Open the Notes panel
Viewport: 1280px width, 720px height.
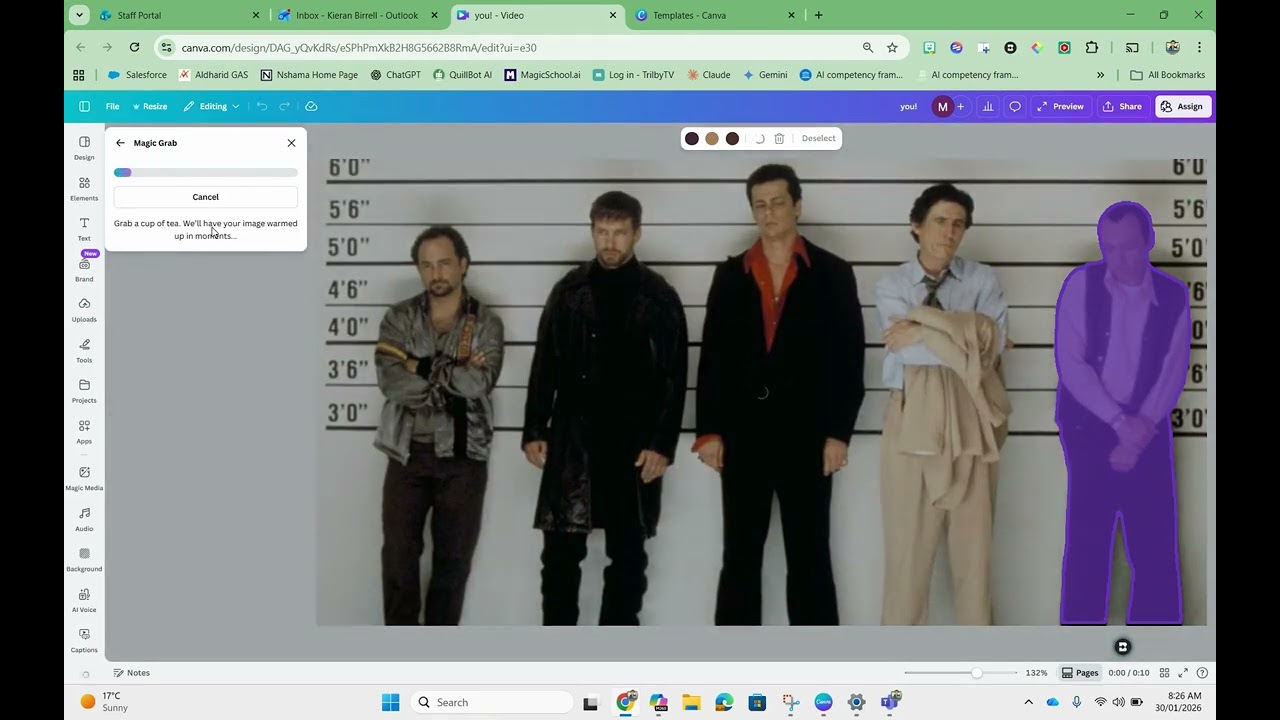131,673
